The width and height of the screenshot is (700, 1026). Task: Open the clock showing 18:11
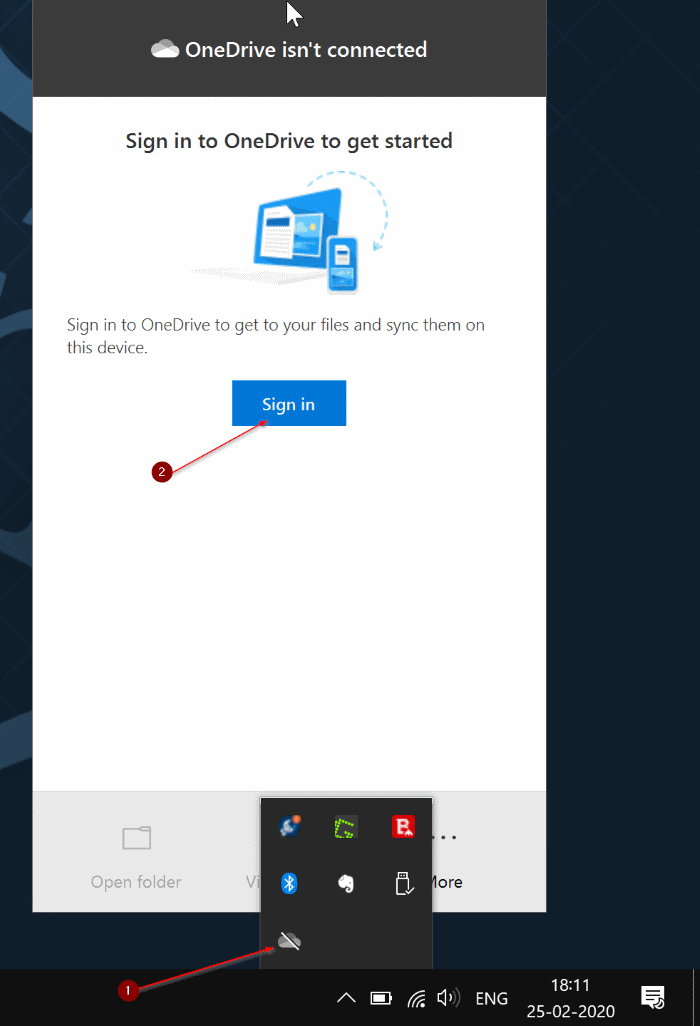(570, 998)
